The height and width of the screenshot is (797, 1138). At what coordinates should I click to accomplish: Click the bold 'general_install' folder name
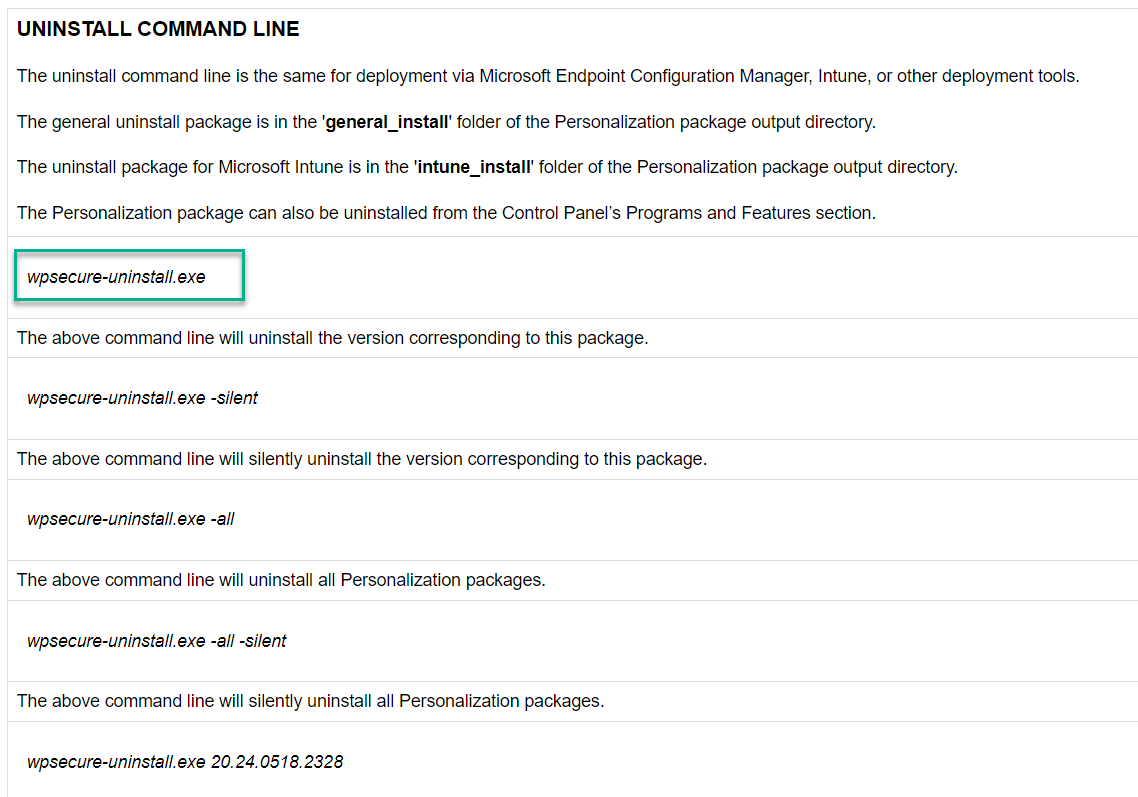click(x=387, y=122)
